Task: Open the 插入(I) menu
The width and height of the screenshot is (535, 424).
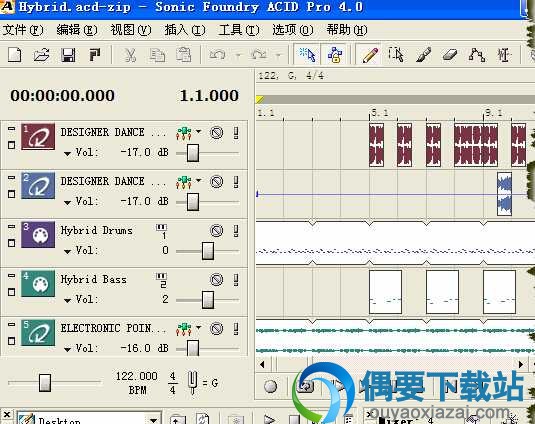Action: 185,30
